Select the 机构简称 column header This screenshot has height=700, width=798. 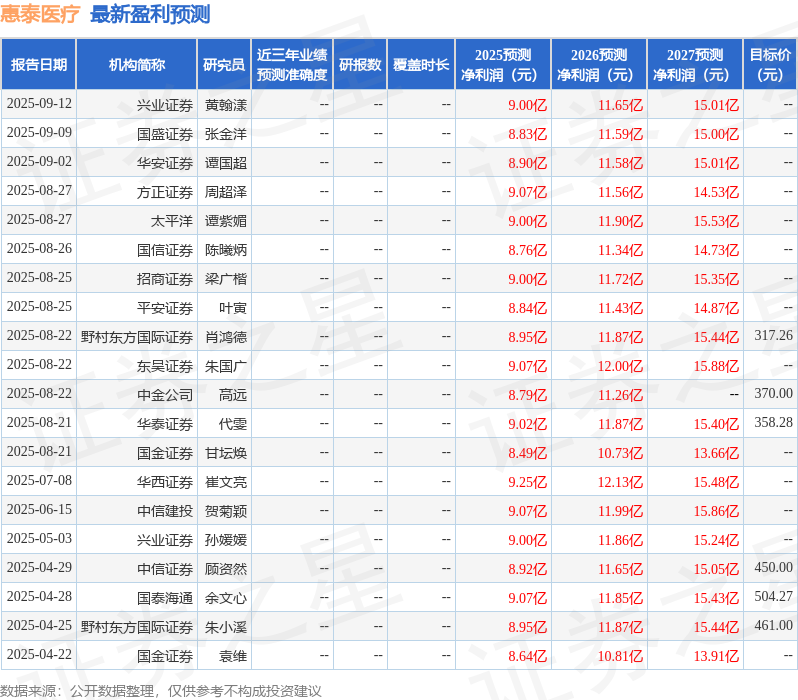[136, 65]
